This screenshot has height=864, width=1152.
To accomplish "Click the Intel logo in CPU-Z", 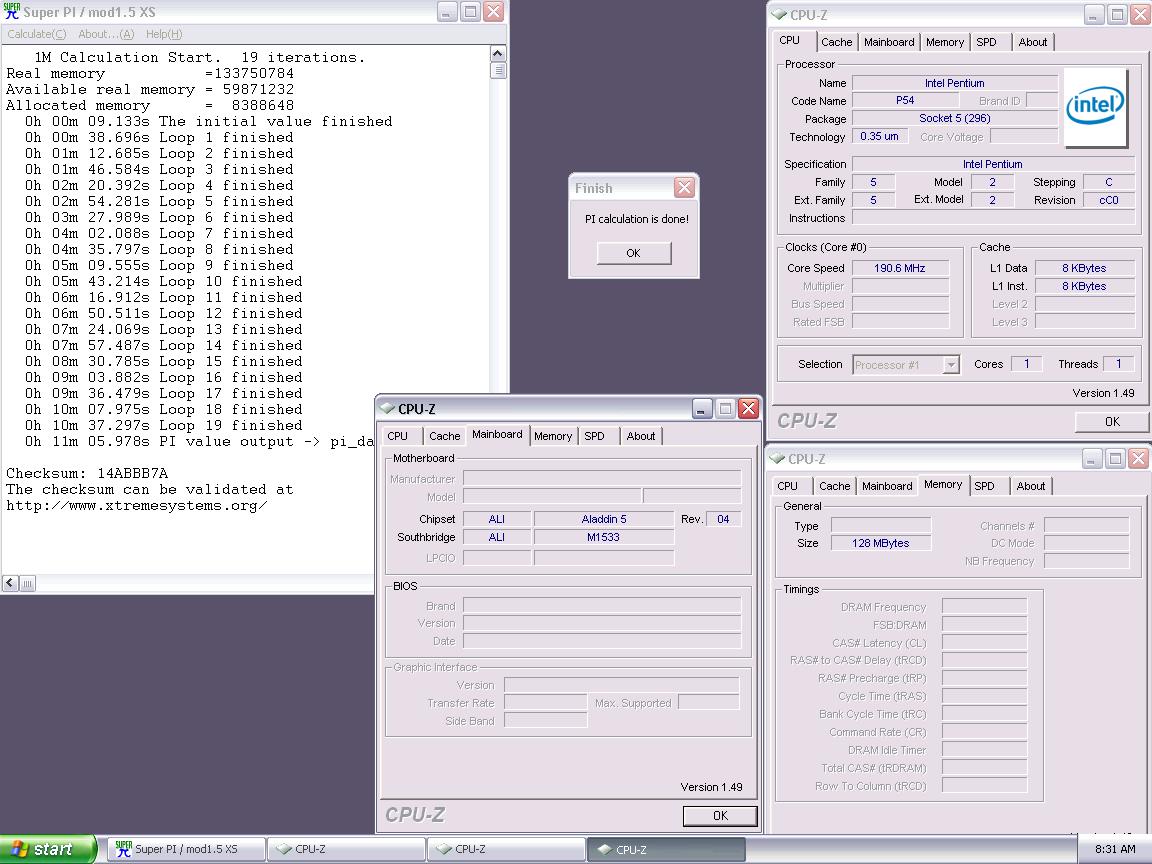I will point(1095,107).
